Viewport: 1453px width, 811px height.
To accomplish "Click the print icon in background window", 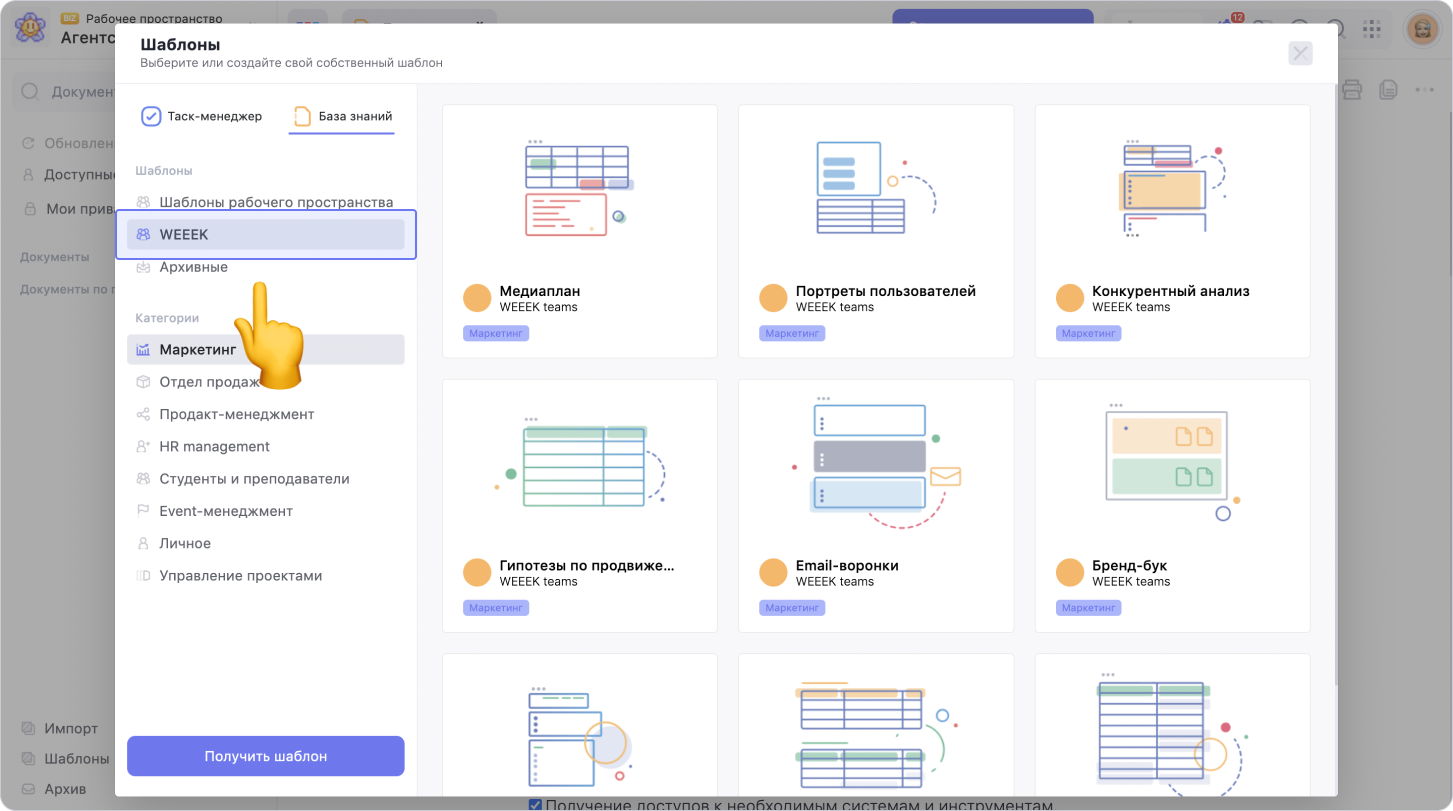I will 1352,90.
